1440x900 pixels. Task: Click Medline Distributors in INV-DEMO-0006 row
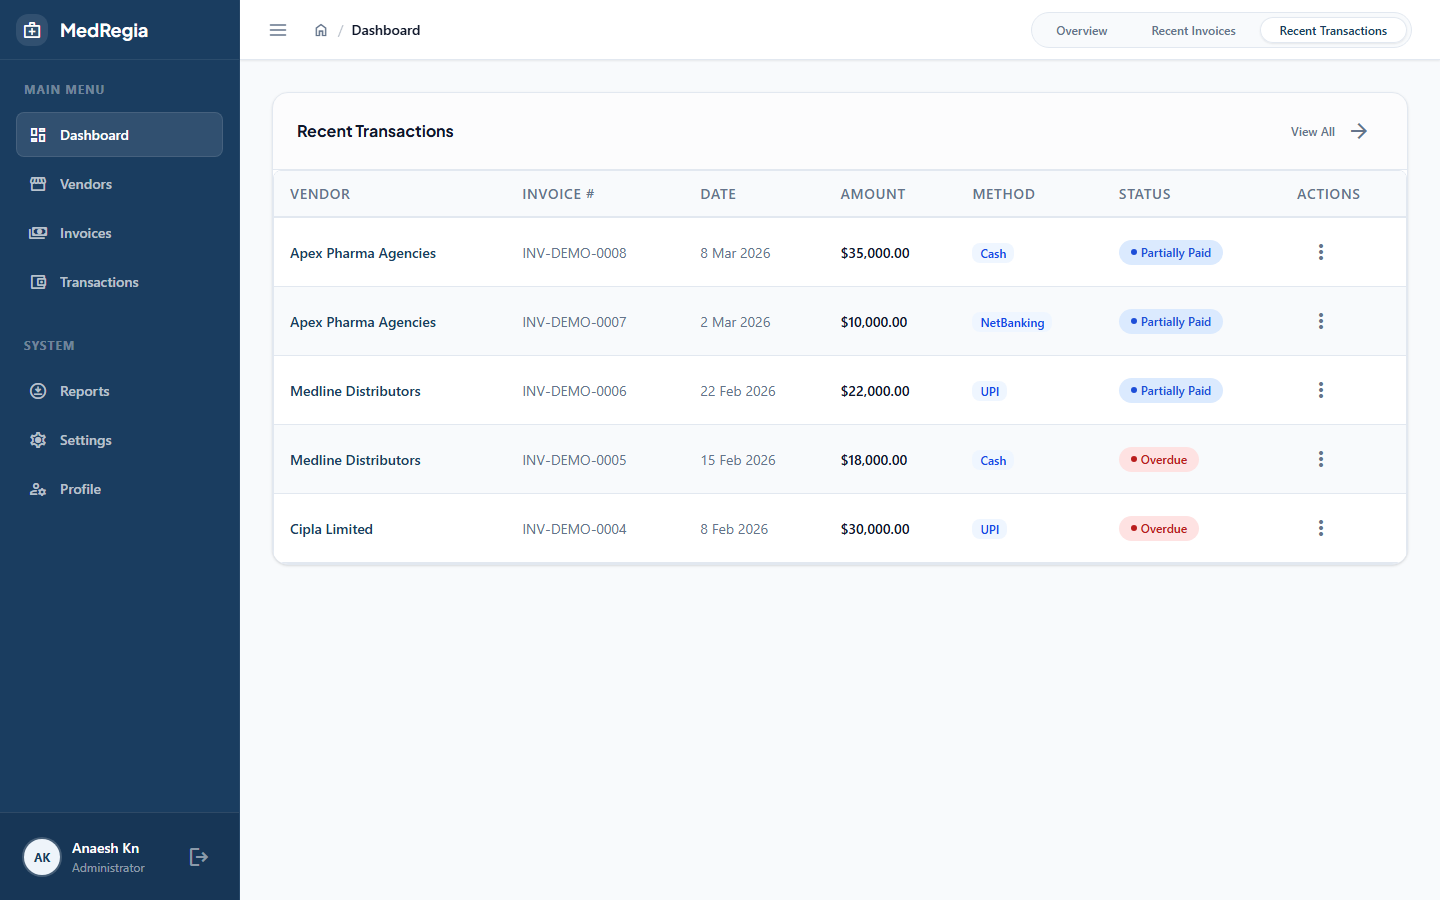(x=355, y=391)
